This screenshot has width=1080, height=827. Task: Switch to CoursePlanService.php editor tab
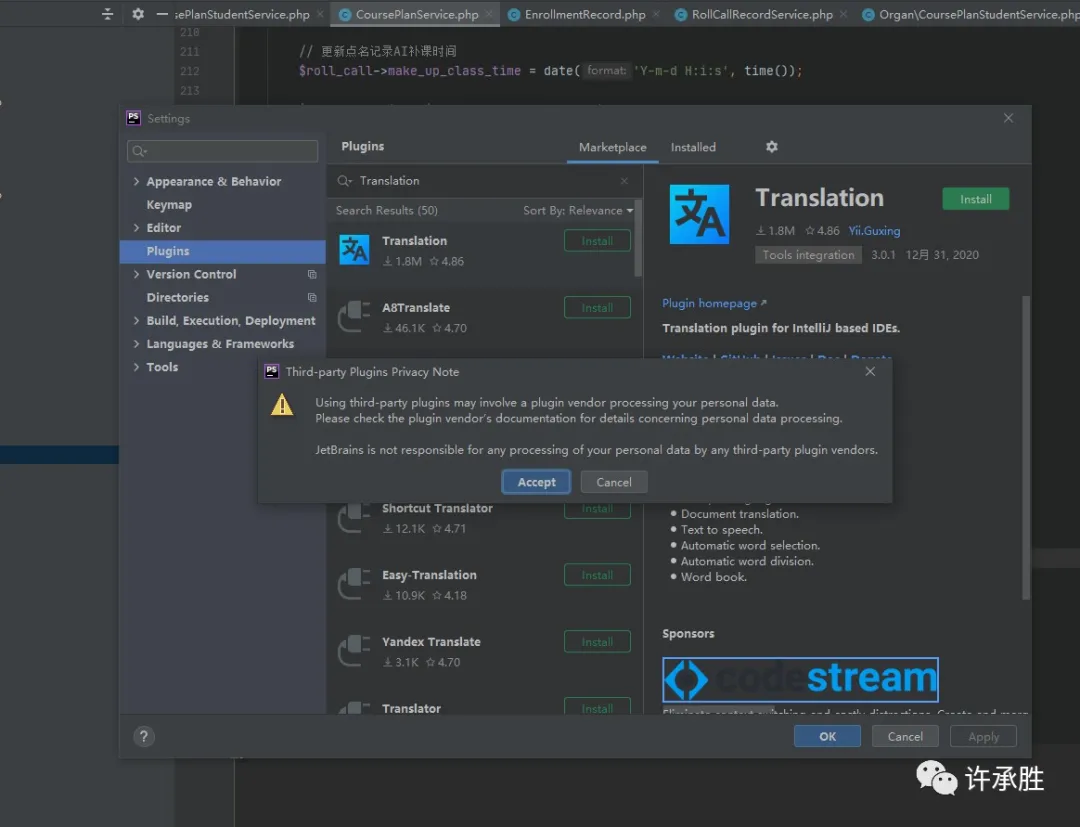[x=416, y=14]
